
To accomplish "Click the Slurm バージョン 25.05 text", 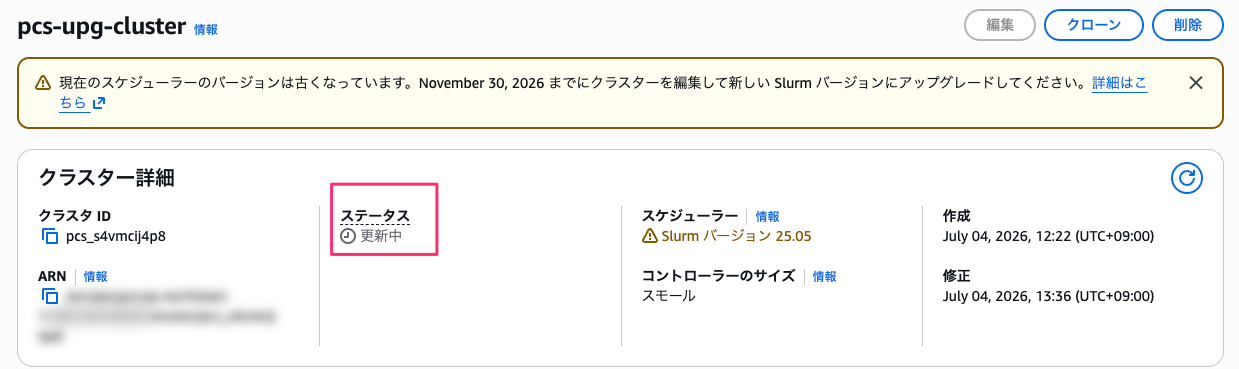I will 737,237.
